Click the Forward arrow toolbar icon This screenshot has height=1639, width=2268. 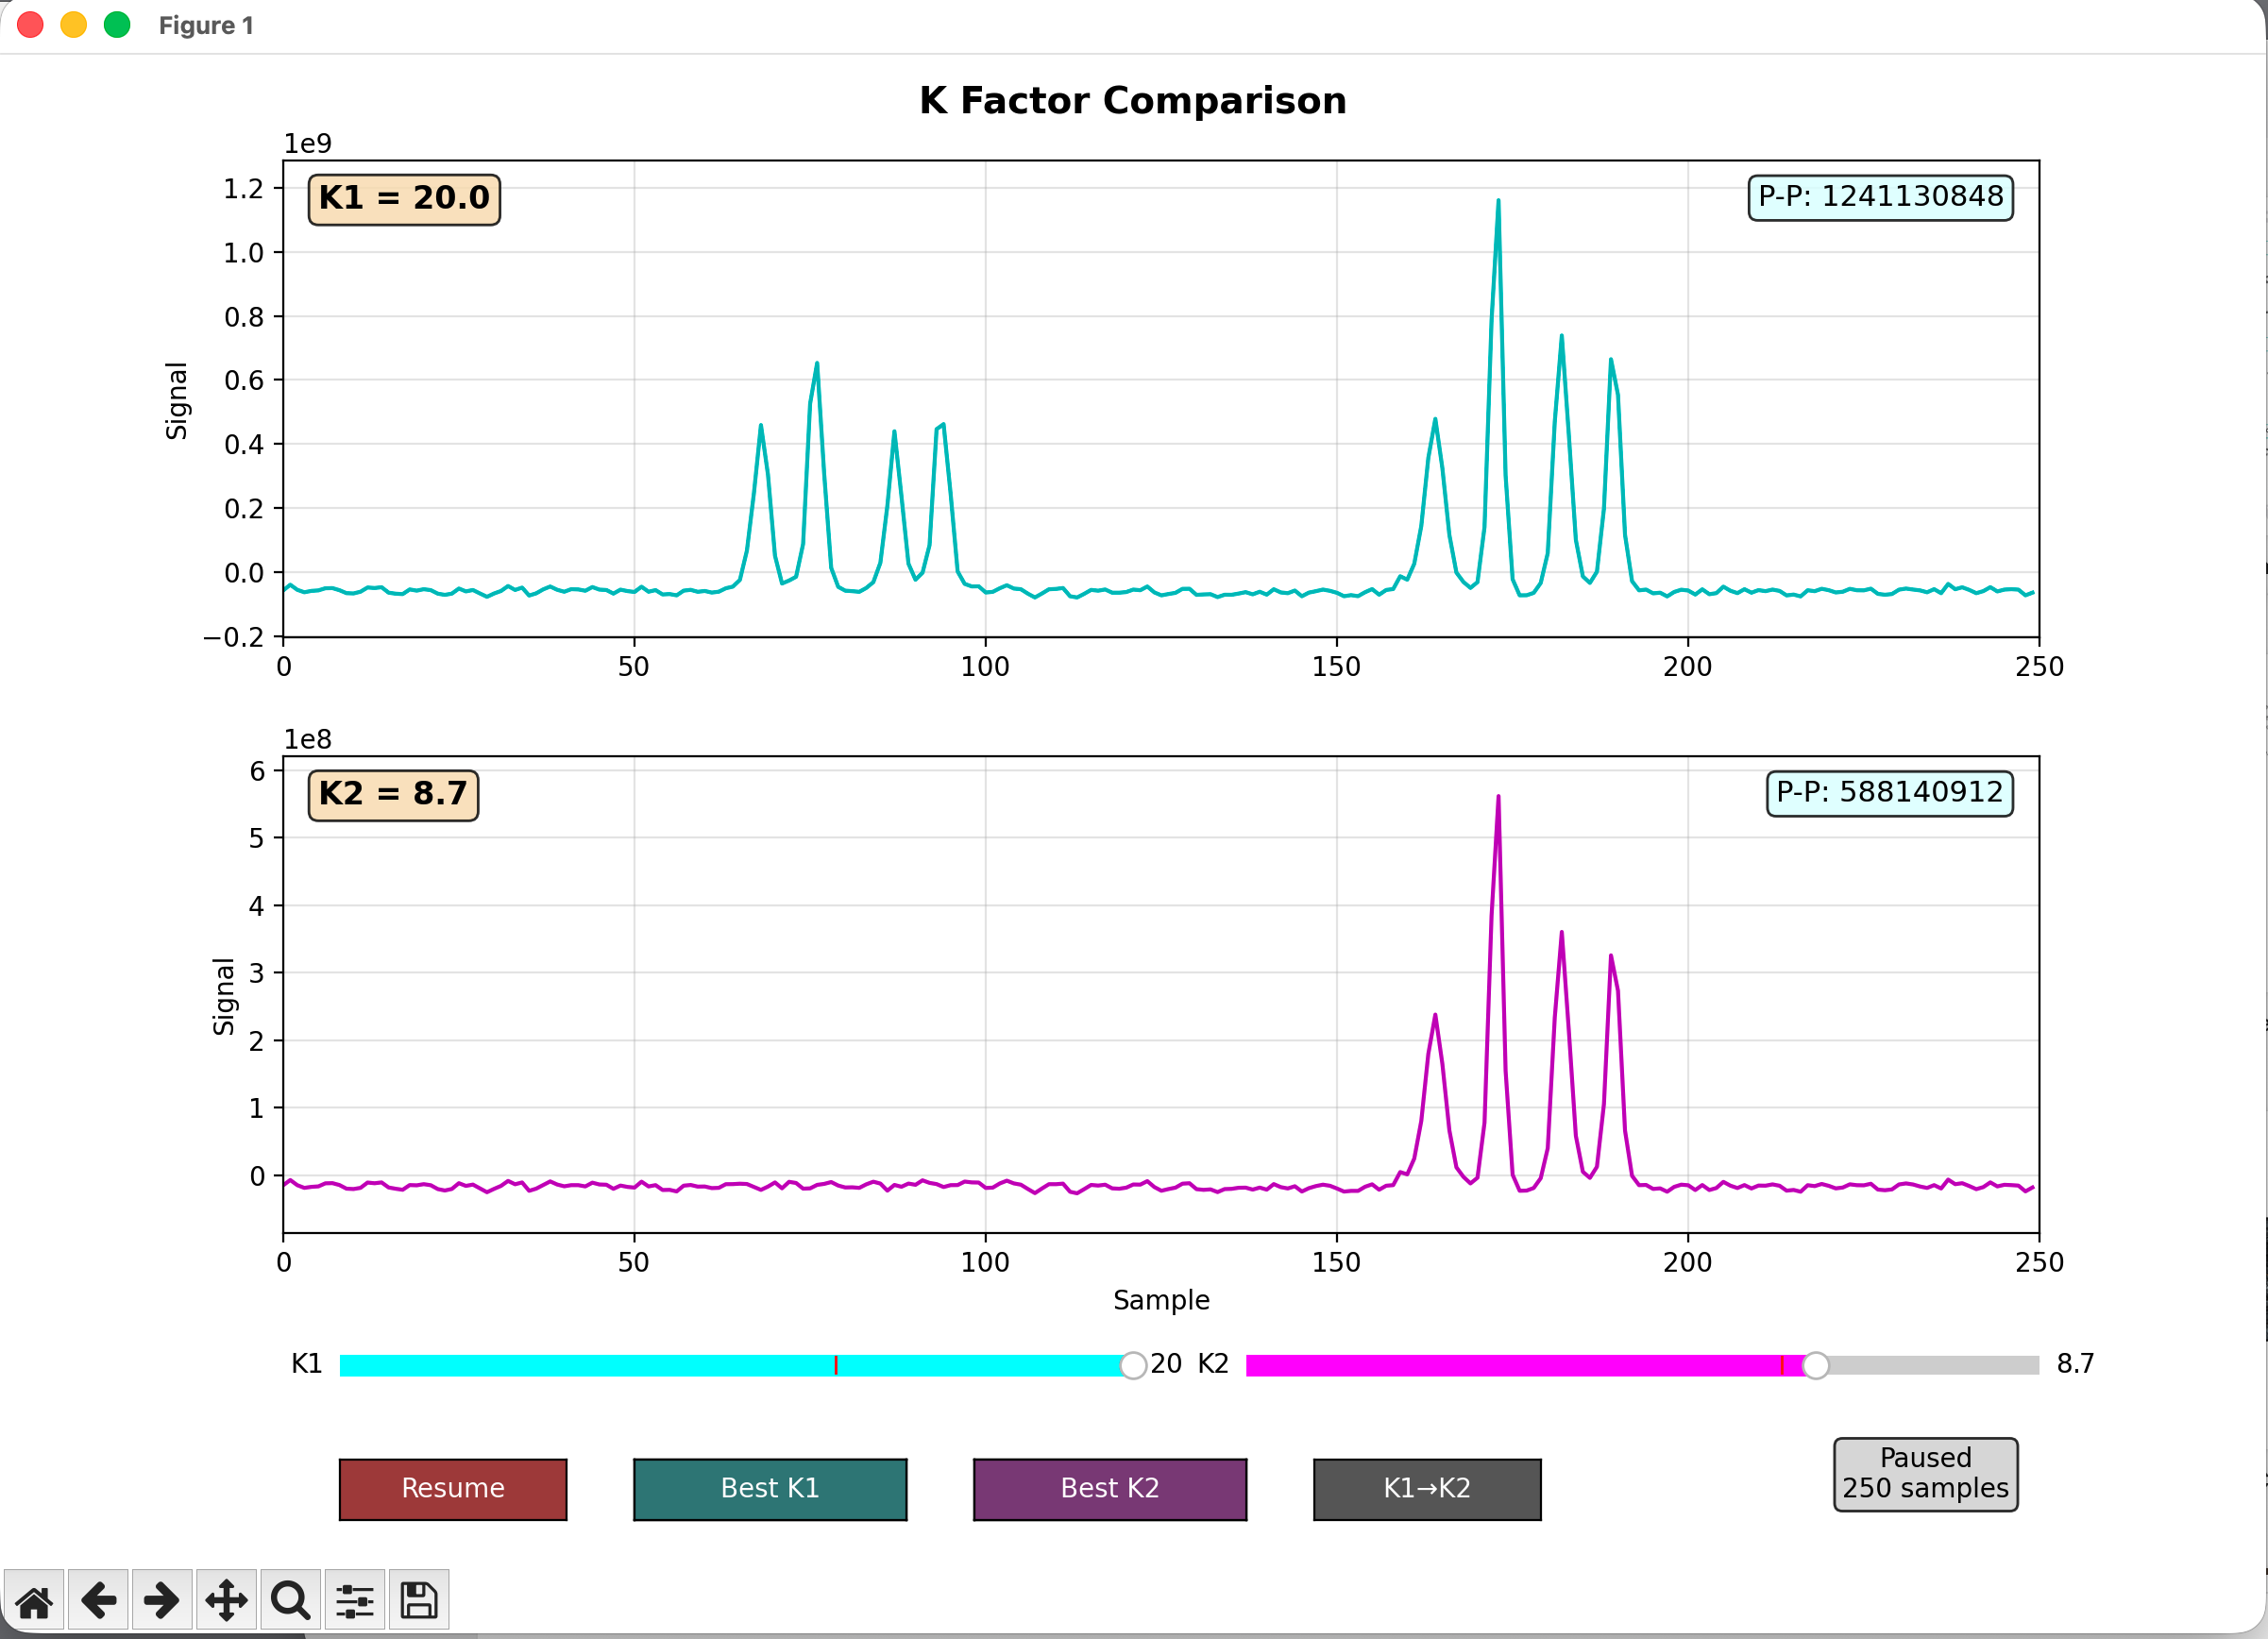click(162, 1600)
